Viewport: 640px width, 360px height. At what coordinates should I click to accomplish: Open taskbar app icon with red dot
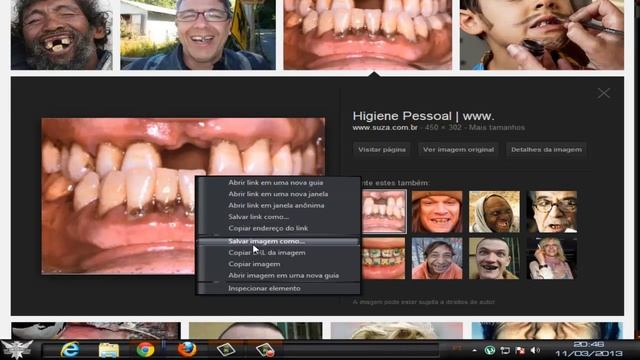[265, 350]
